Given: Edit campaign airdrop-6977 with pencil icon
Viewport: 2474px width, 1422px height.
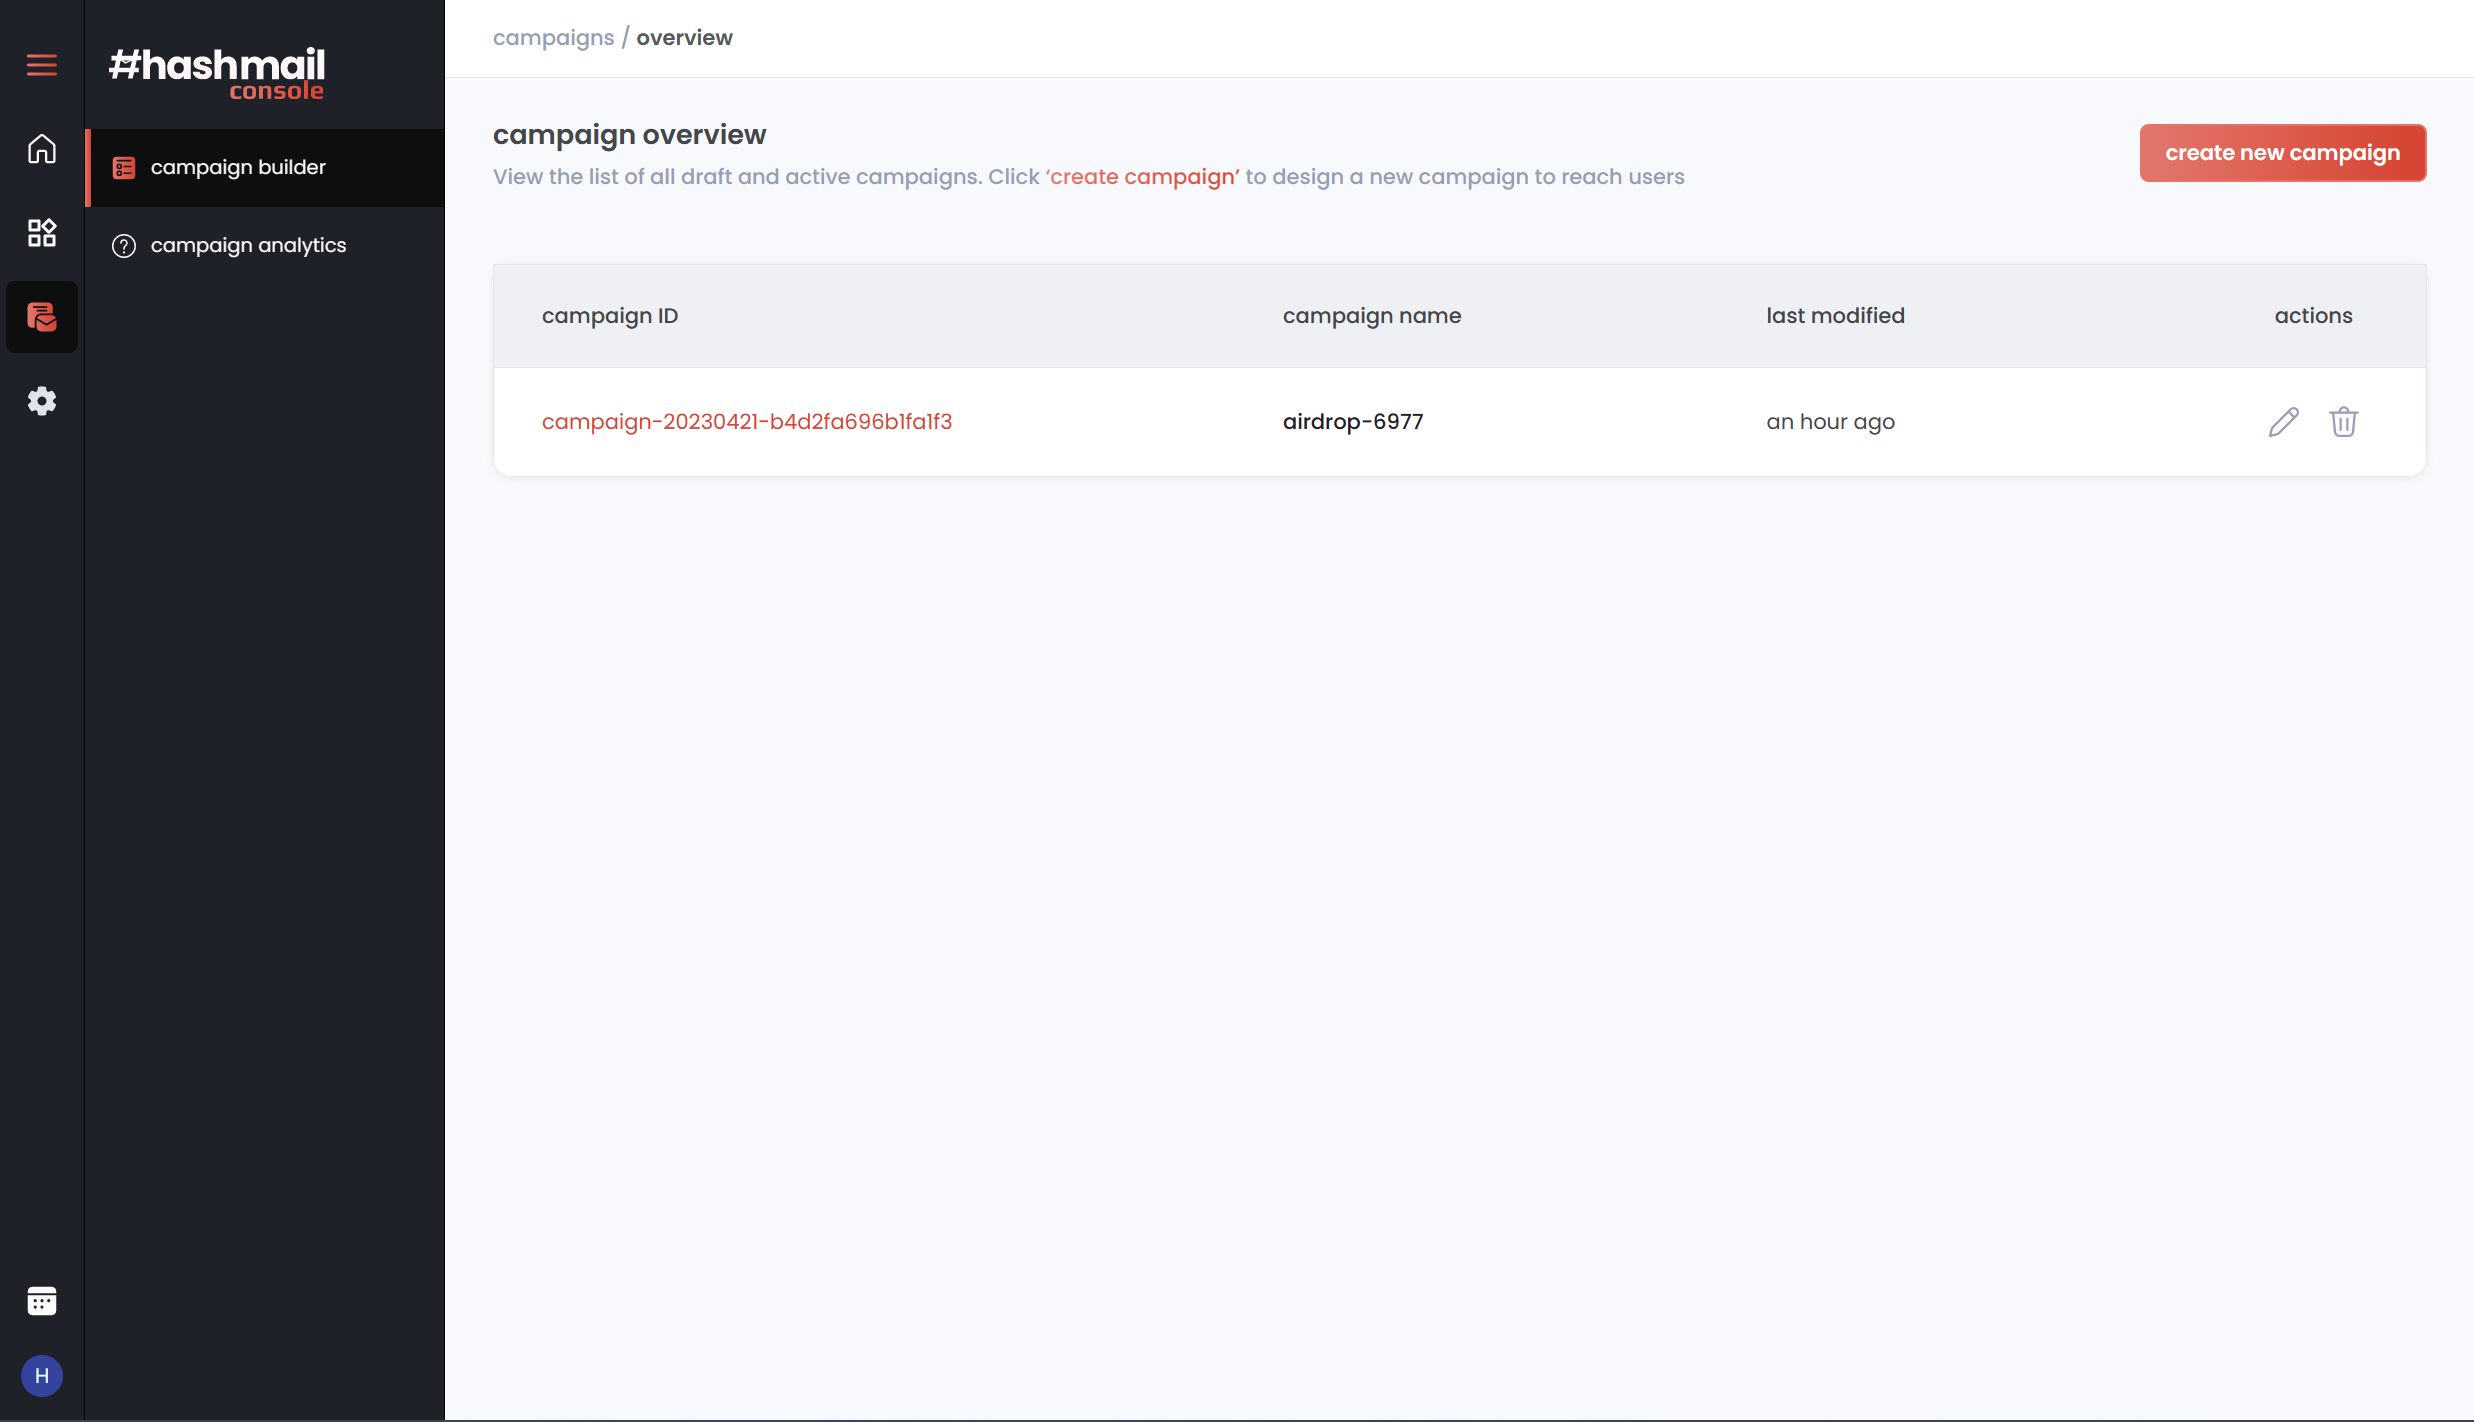Looking at the screenshot, I should pos(2283,422).
